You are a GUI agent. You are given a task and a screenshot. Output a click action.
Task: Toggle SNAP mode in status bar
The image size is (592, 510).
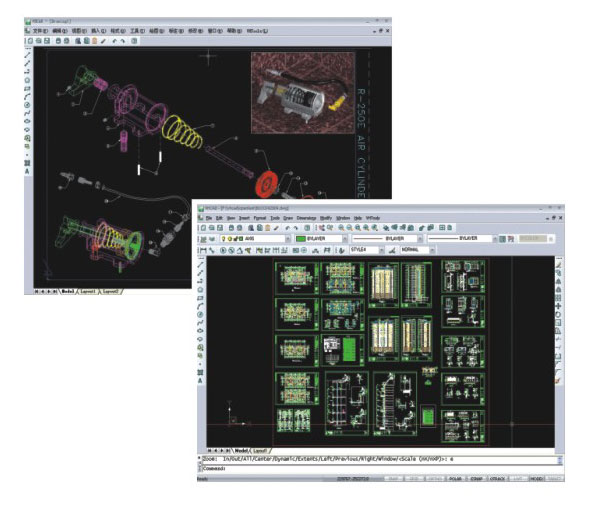tap(393, 479)
